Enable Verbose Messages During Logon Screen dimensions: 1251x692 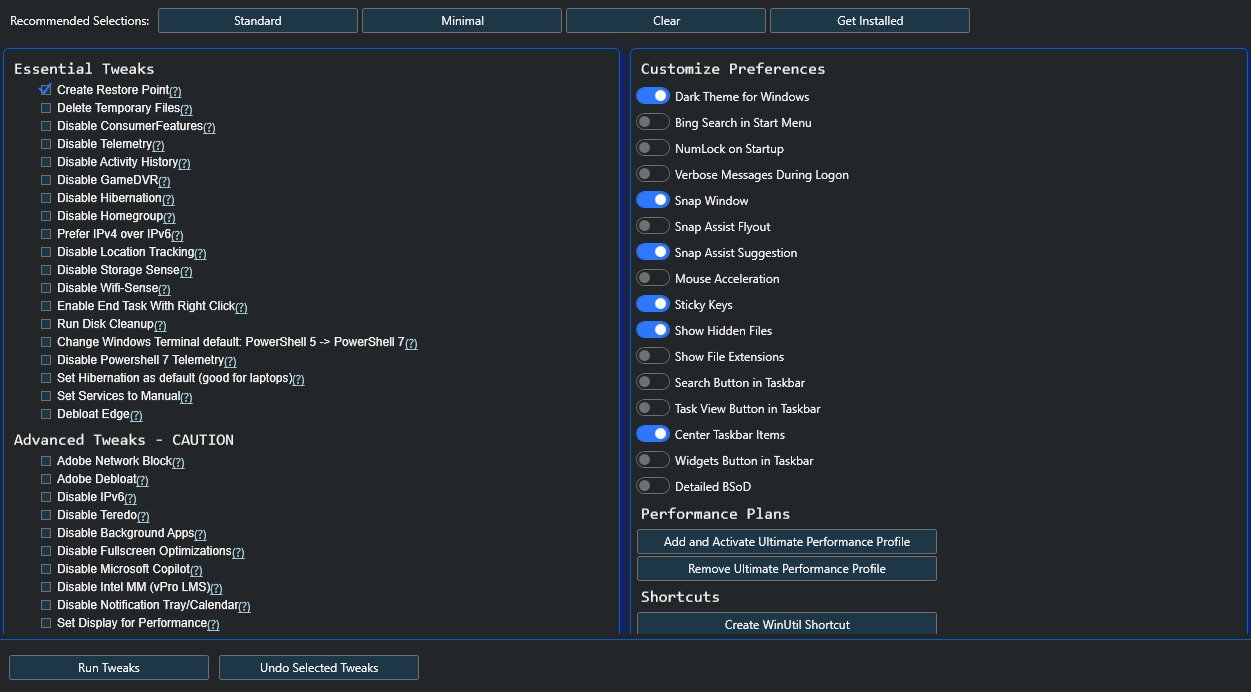tap(653, 174)
